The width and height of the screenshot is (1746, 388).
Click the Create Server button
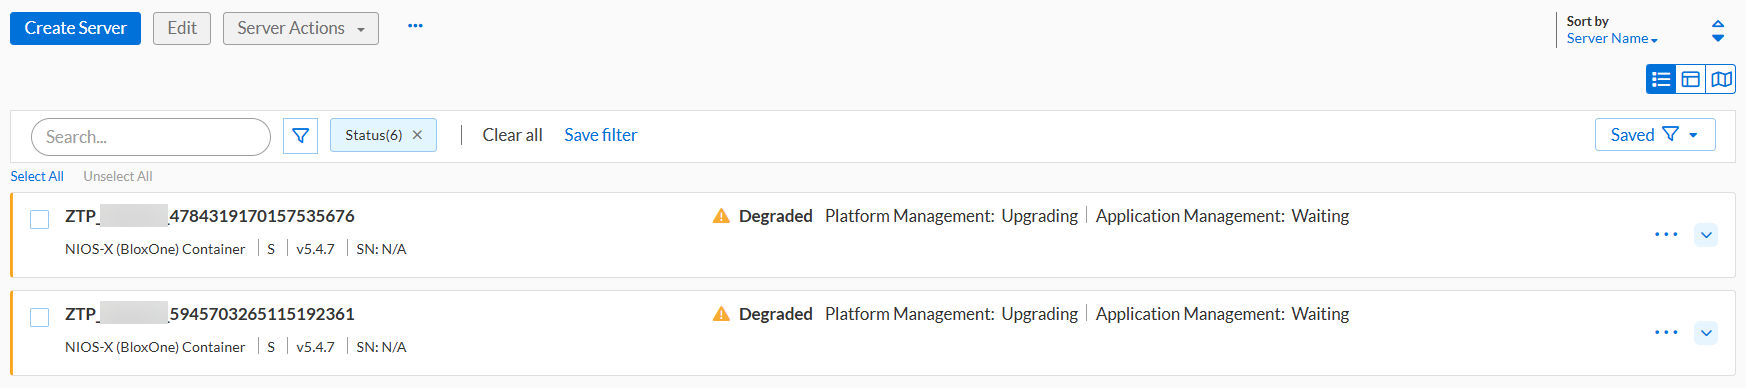click(75, 28)
